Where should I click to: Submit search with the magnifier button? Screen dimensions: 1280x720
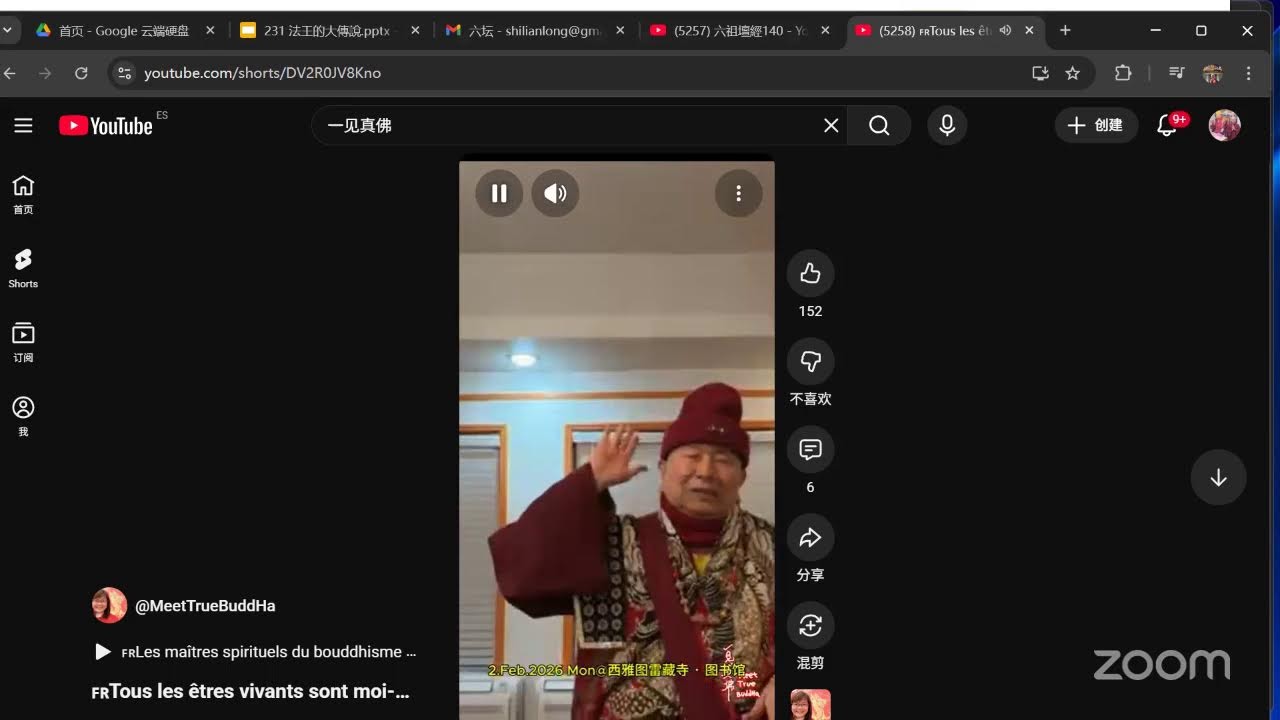(879, 125)
